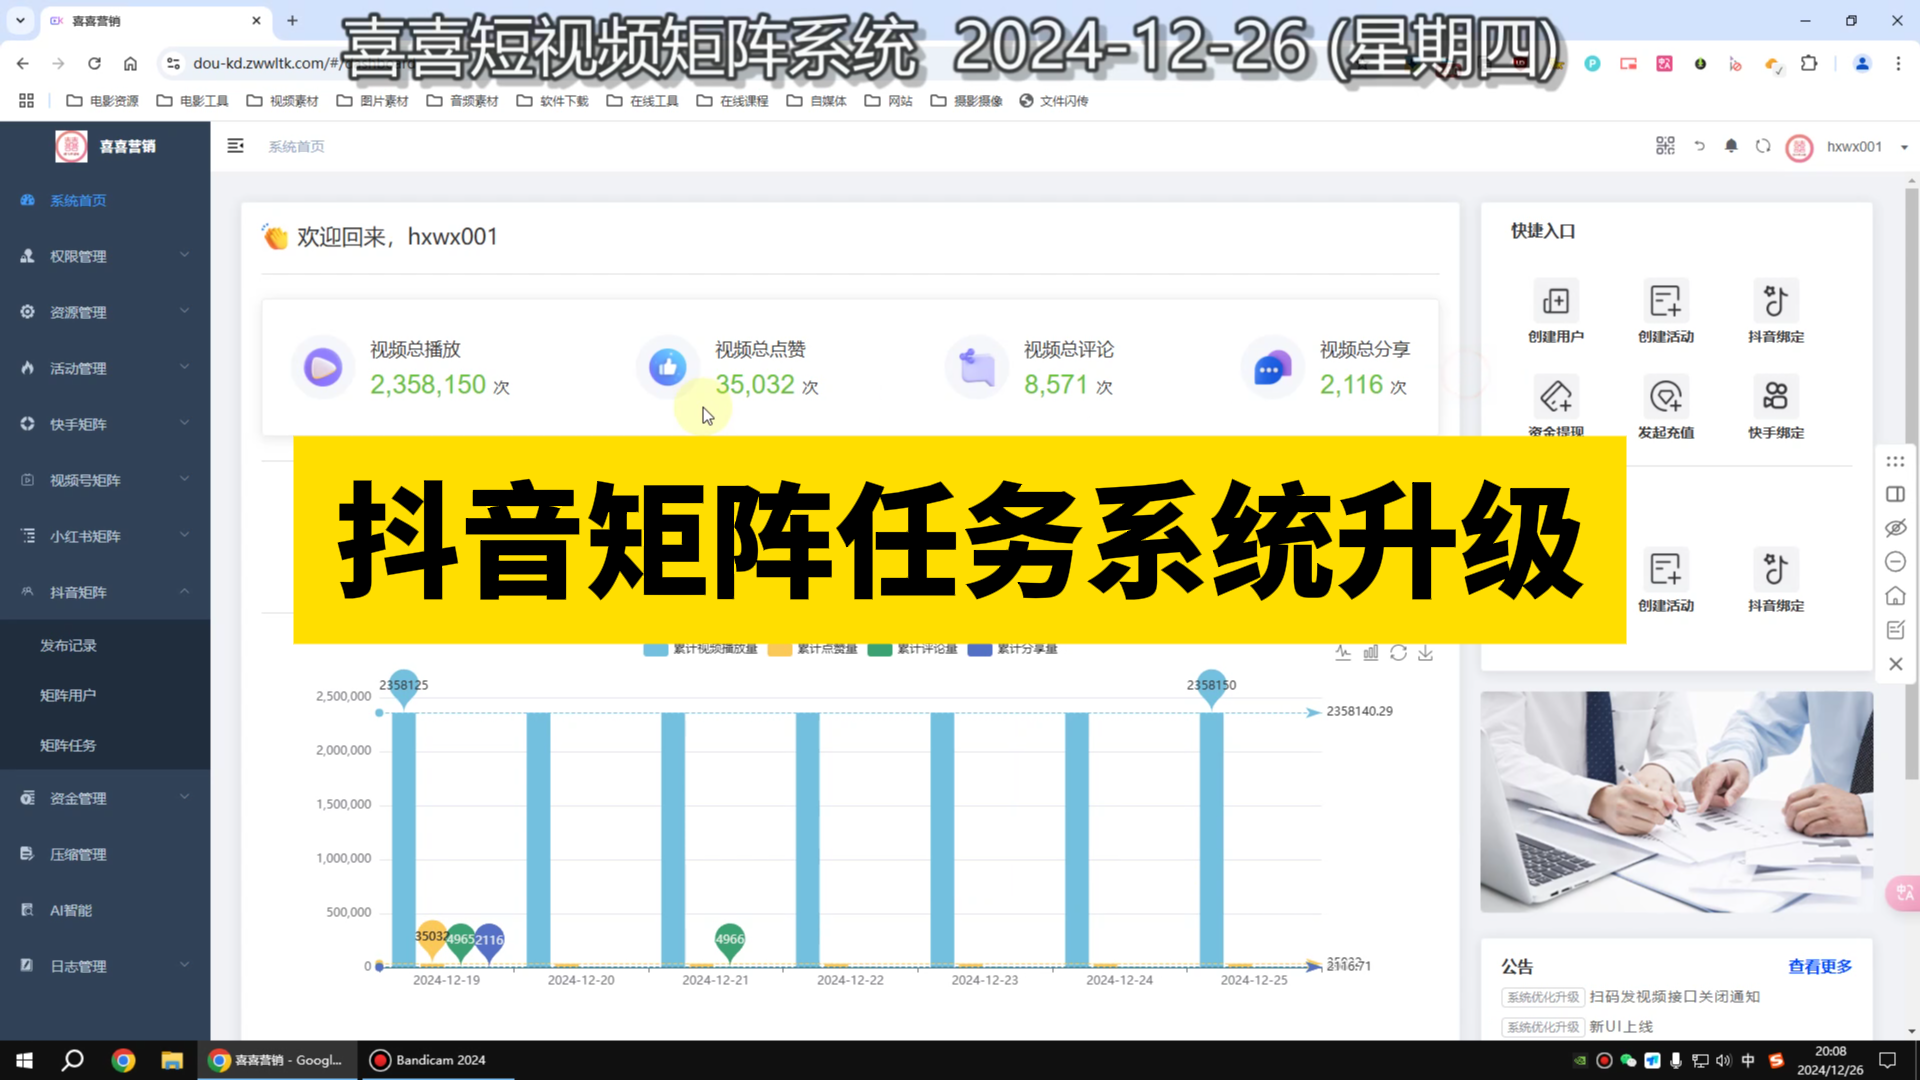Open the 发起充值 shortcut
Screen dimensions: 1920x1080
tap(1666, 407)
